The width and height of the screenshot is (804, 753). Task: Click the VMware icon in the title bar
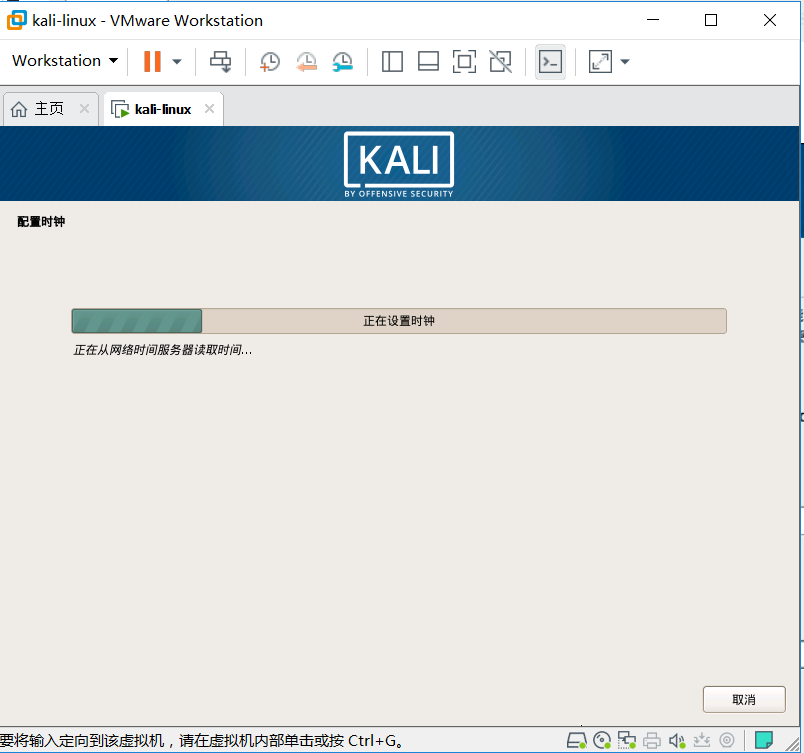click(16, 21)
